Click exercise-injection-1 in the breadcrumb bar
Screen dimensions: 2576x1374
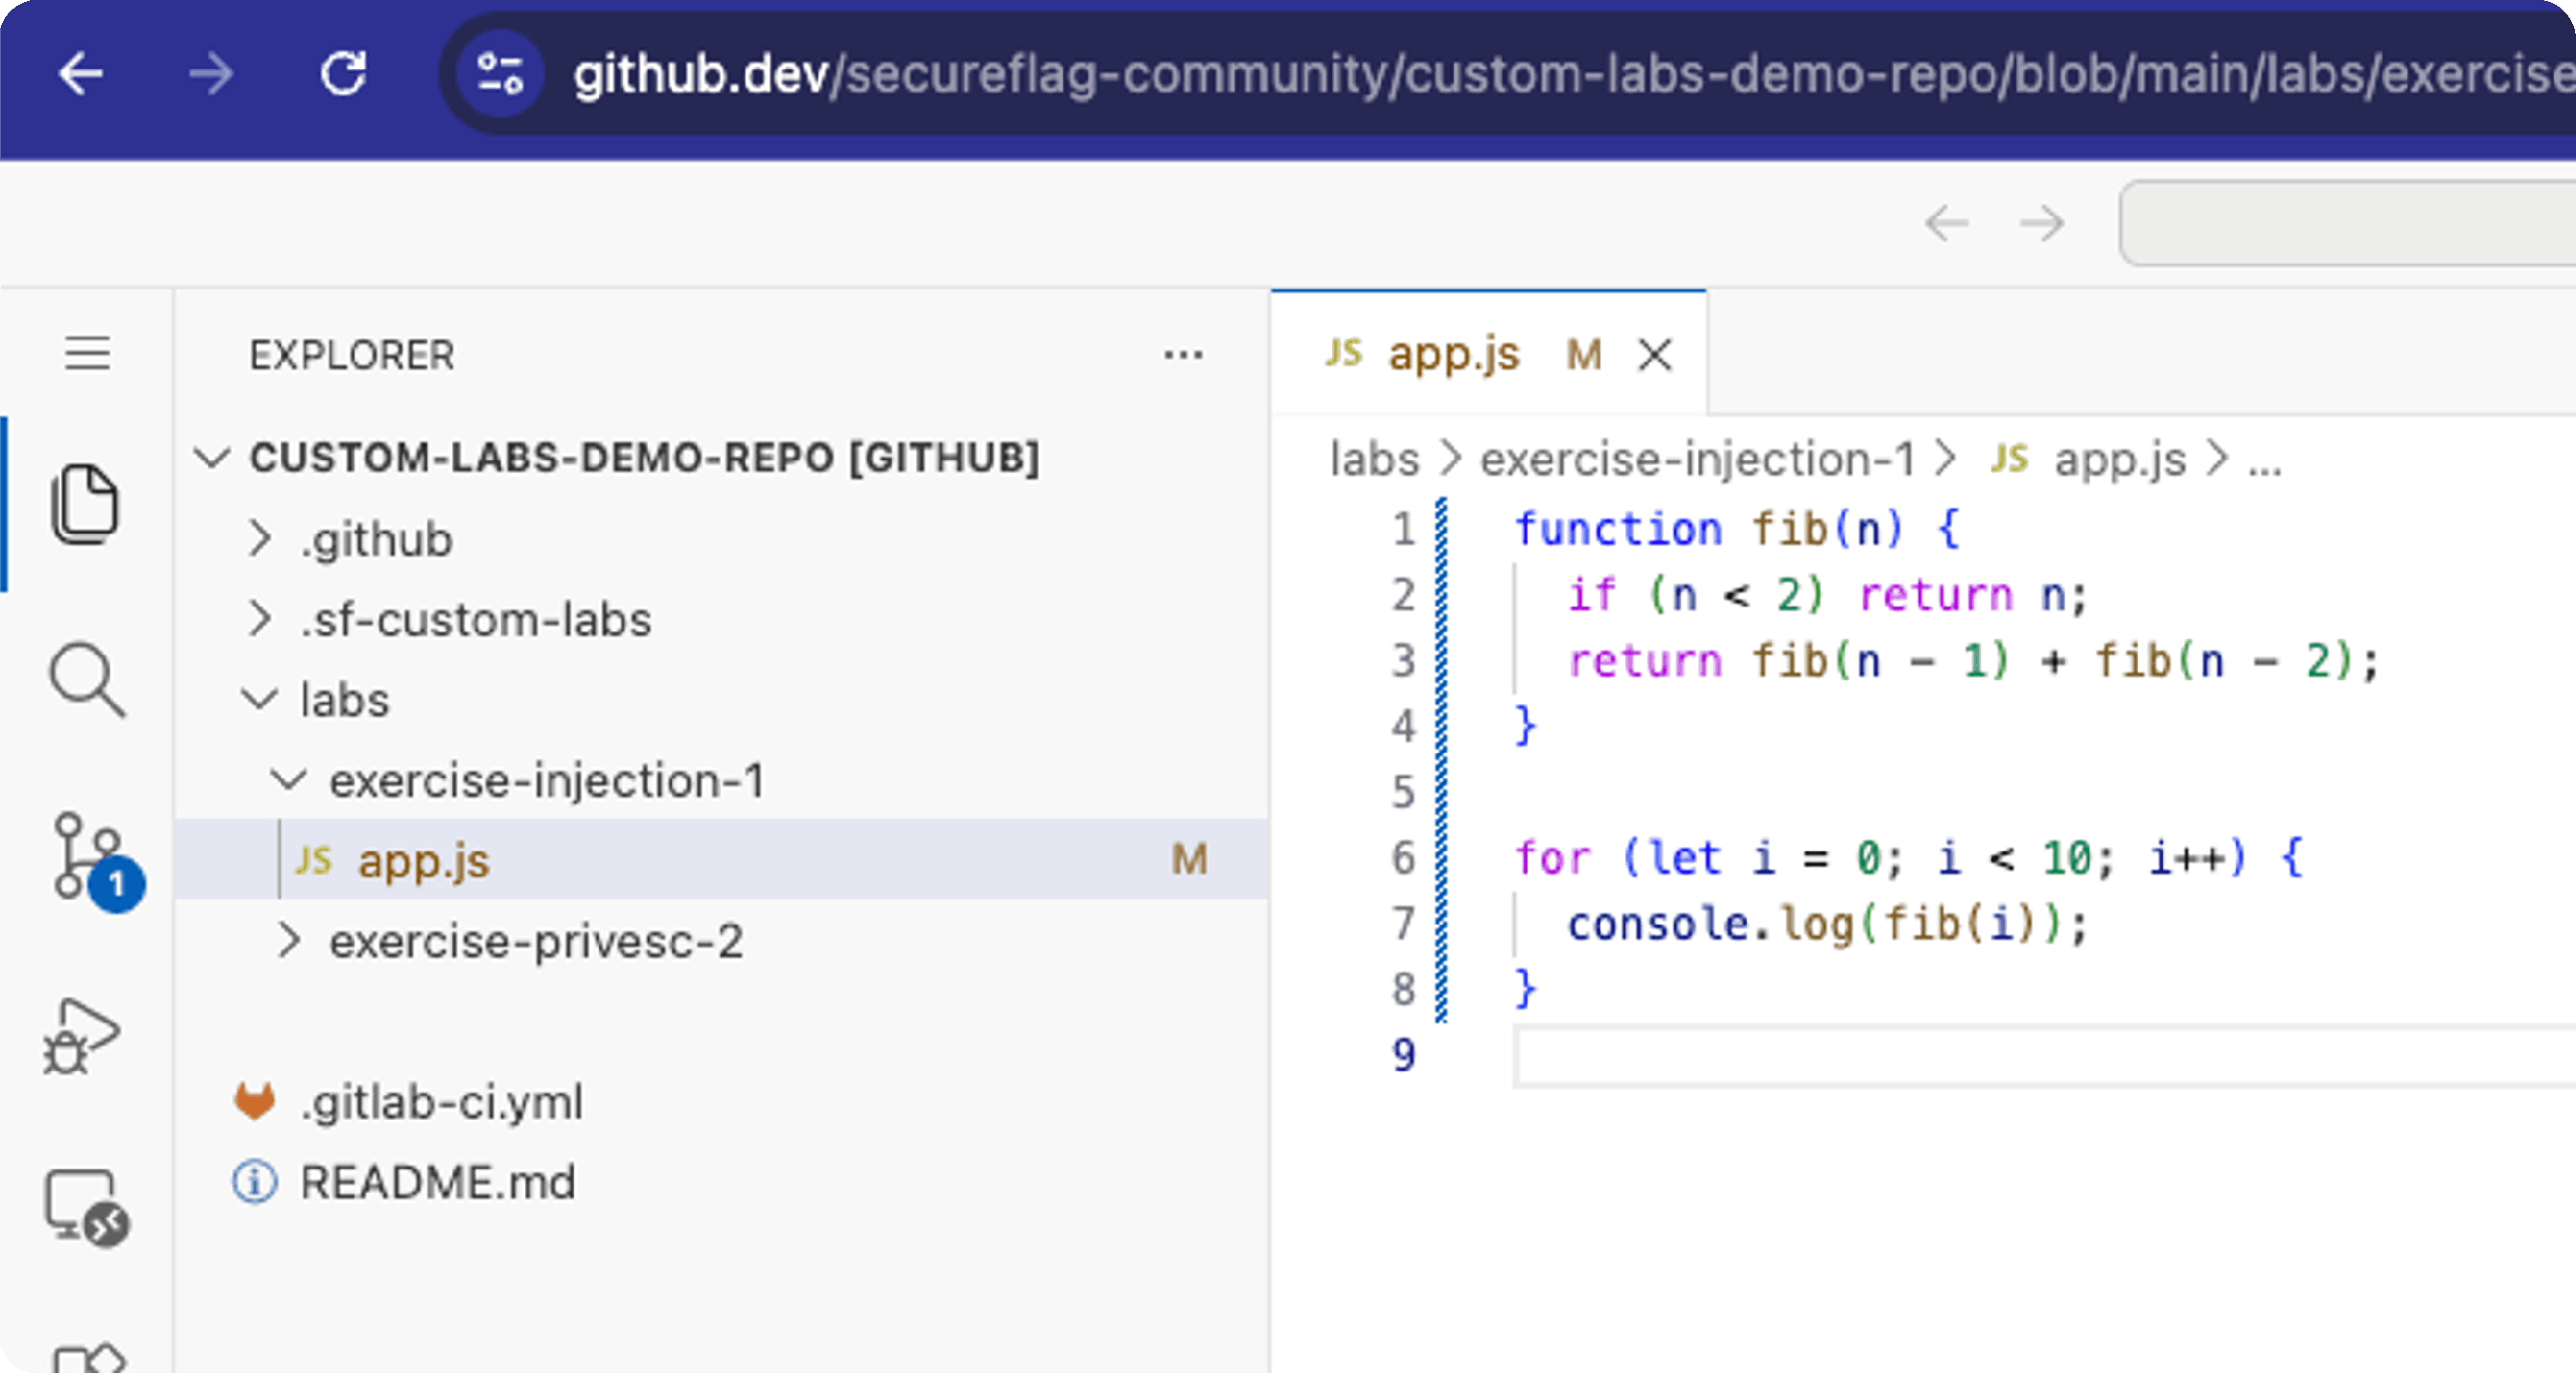tap(1697, 459)
